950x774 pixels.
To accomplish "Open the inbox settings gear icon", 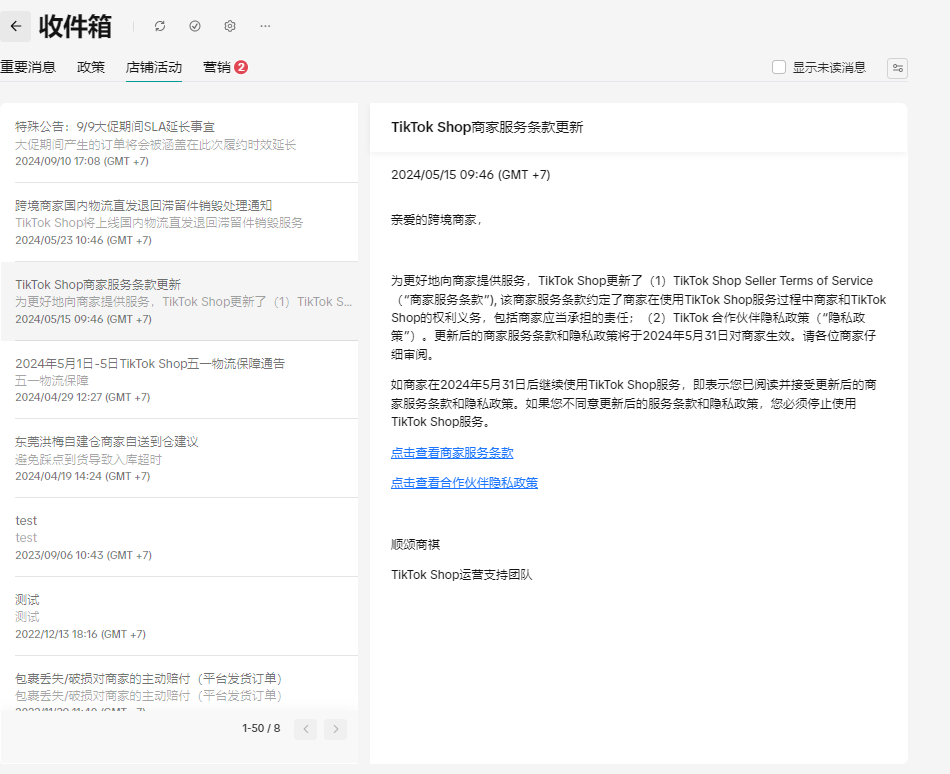I will (x=230, y=26).
